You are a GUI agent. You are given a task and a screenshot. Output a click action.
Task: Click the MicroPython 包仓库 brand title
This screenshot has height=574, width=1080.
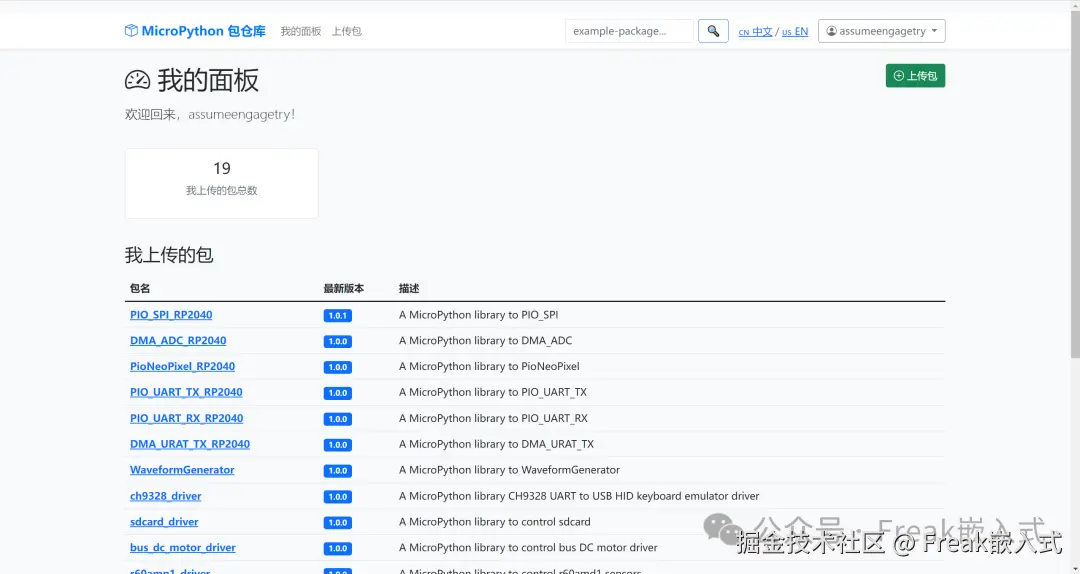203,31
